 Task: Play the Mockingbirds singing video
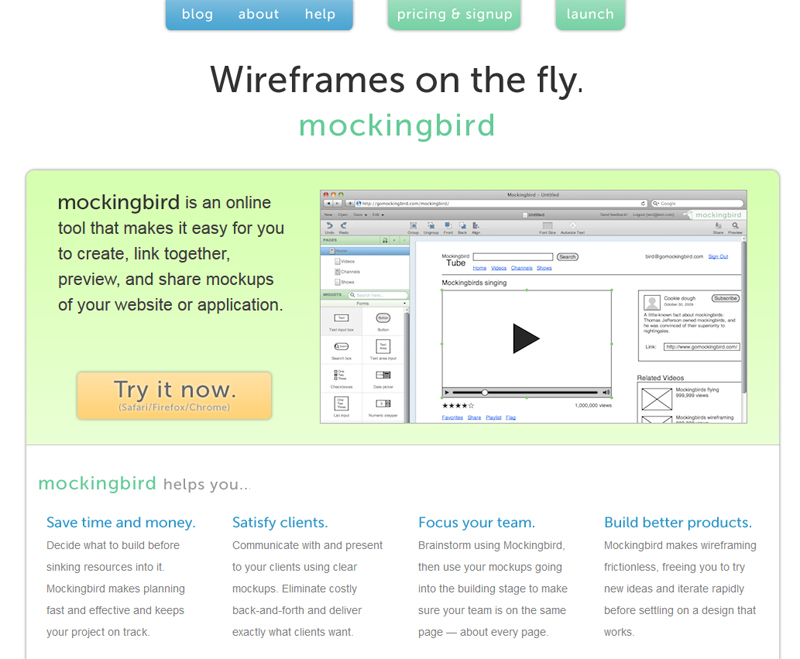(x=525, y=339)
